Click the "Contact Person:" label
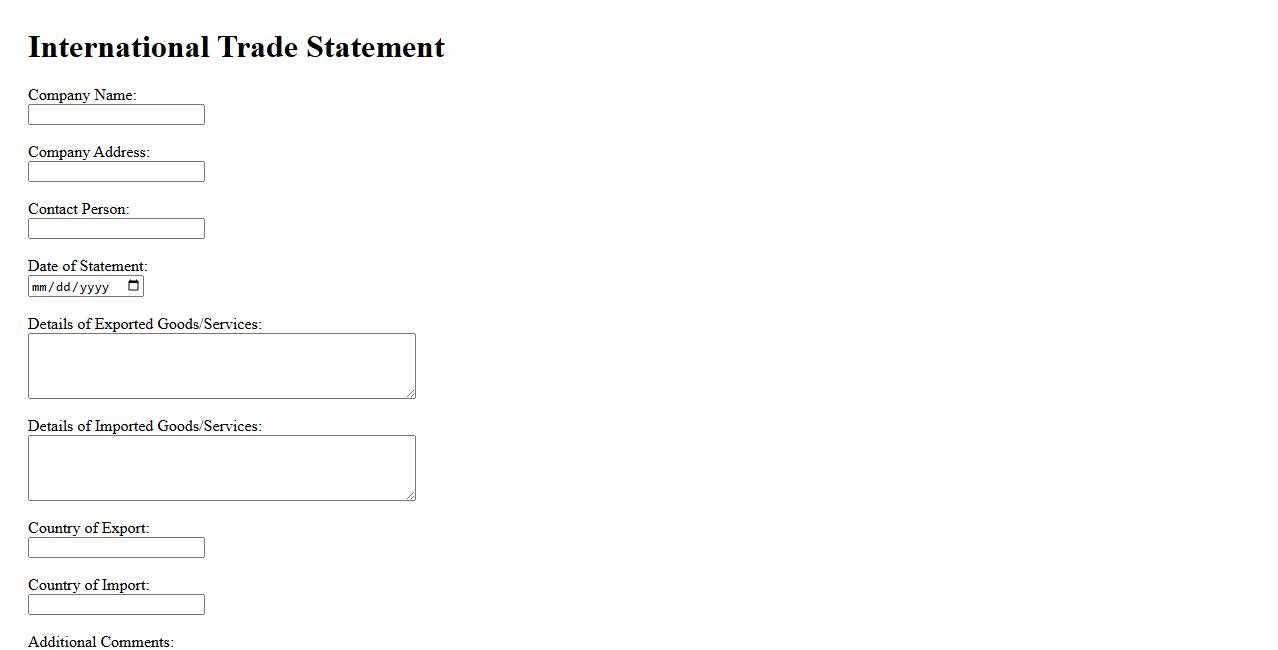Screen dimensions: 1278x650 78,209
